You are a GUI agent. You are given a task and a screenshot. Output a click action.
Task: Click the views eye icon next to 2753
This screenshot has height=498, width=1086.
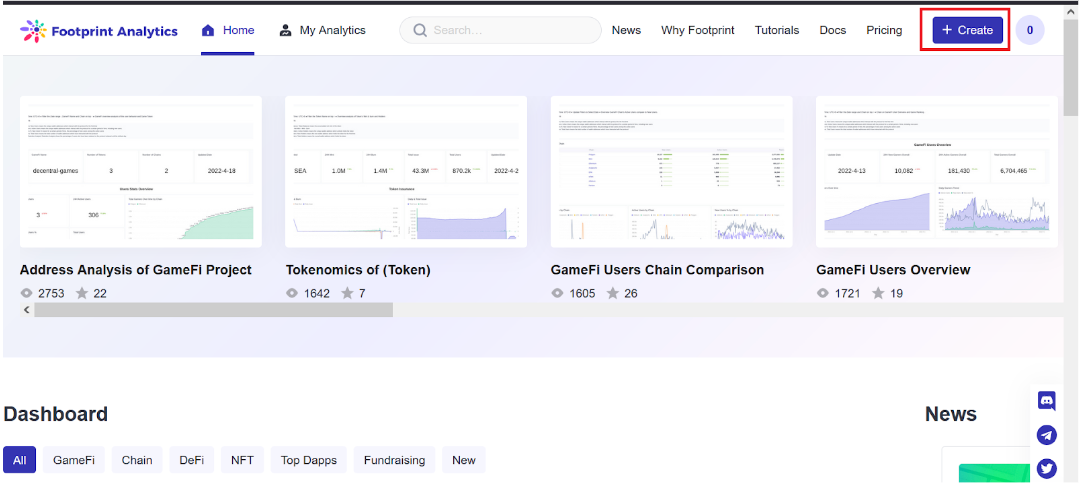pos(26,294)
